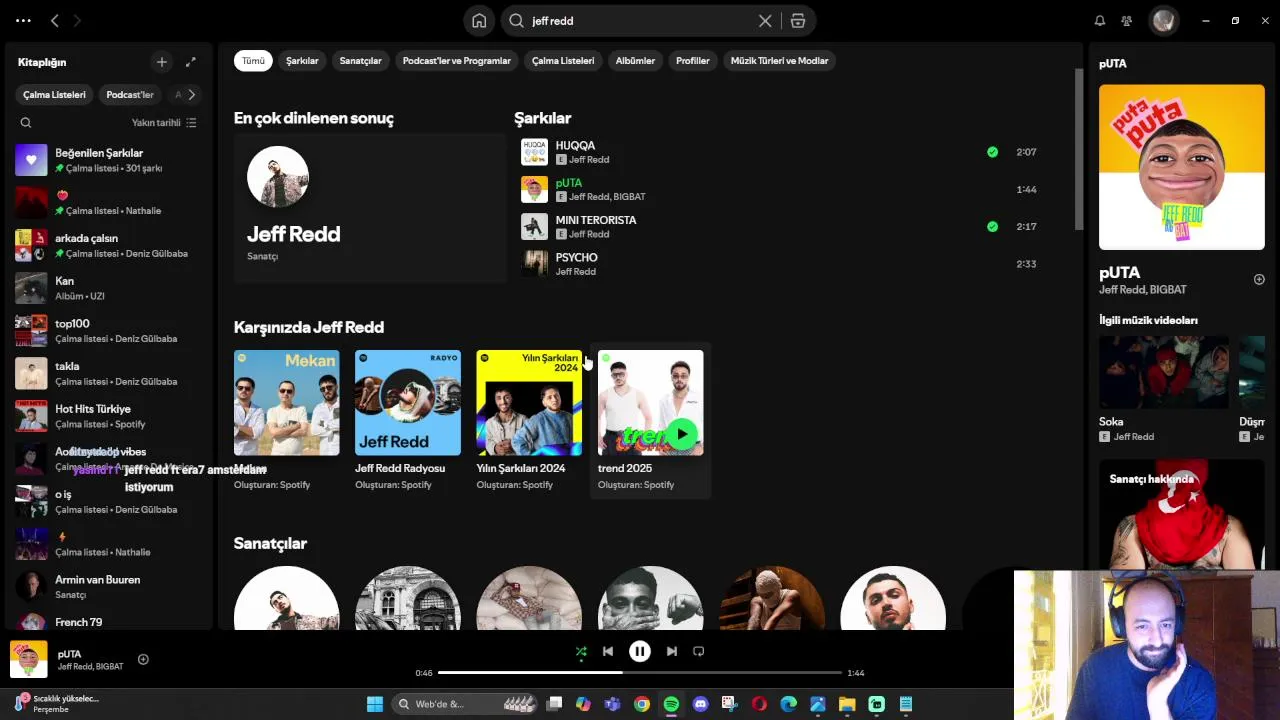Select the Tümü filter tab
Image resolution: width=1280 pixels, height=720 pixels.
(253, 61)
